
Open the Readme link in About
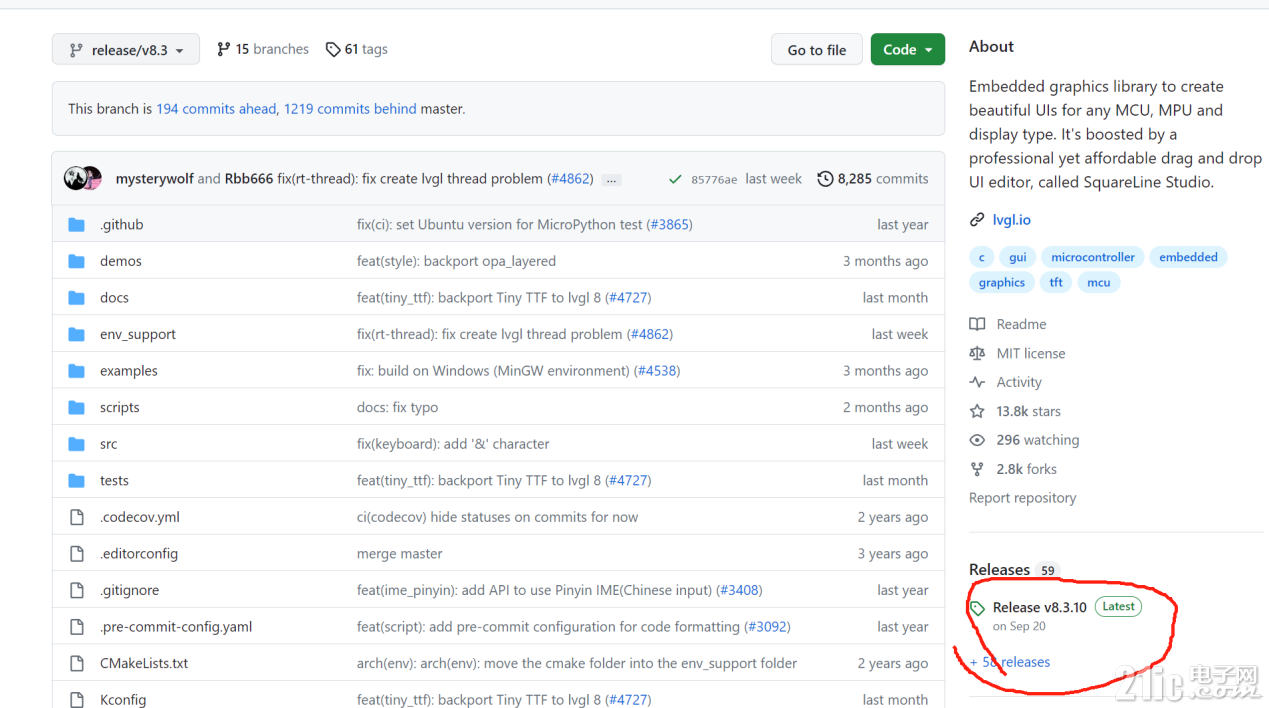(1021, 325)
